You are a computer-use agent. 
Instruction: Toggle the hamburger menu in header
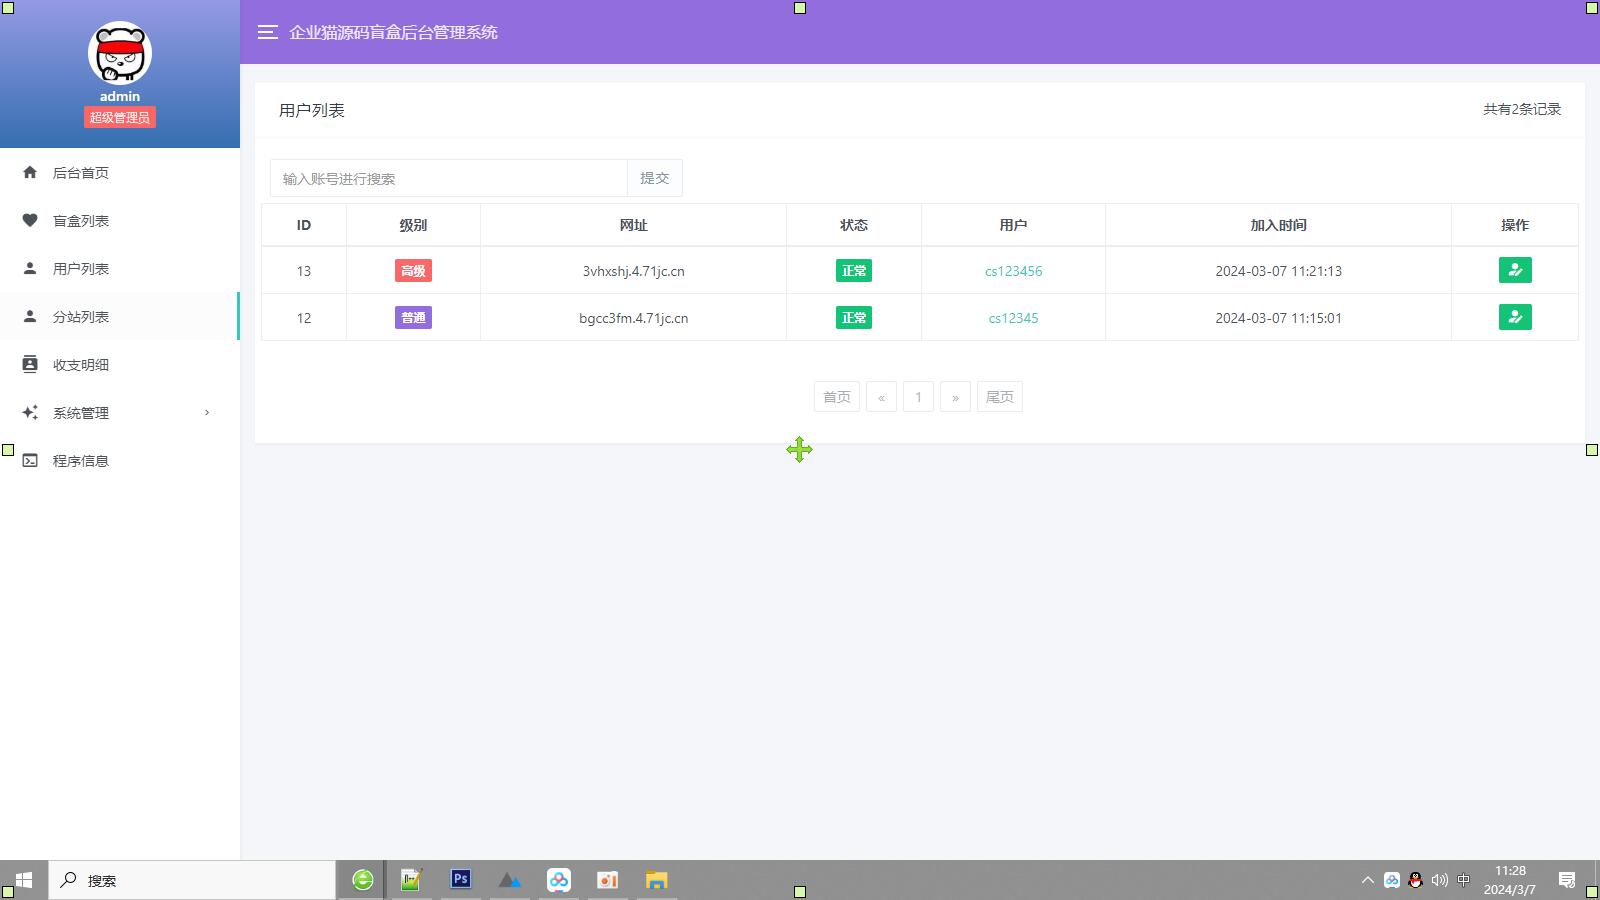pos(267,32)
